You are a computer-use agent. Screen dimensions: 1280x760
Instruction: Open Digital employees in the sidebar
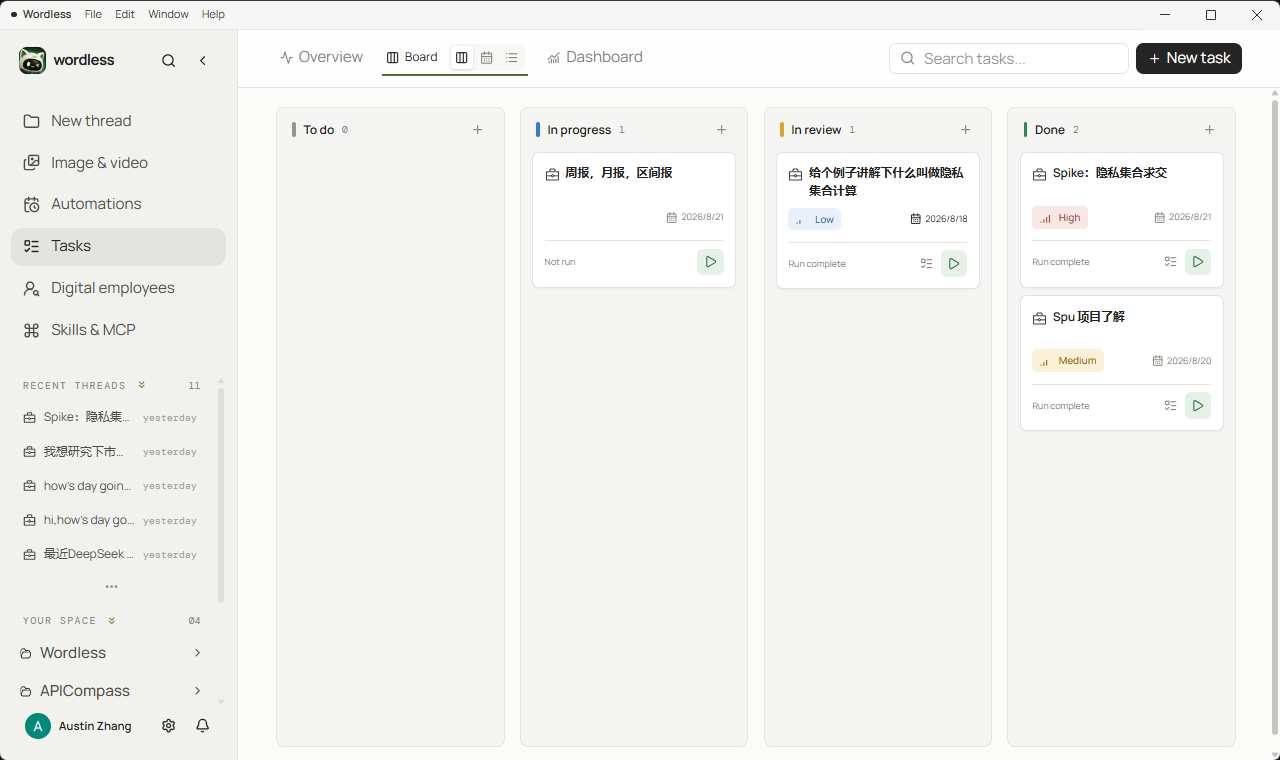coord(118,288)
